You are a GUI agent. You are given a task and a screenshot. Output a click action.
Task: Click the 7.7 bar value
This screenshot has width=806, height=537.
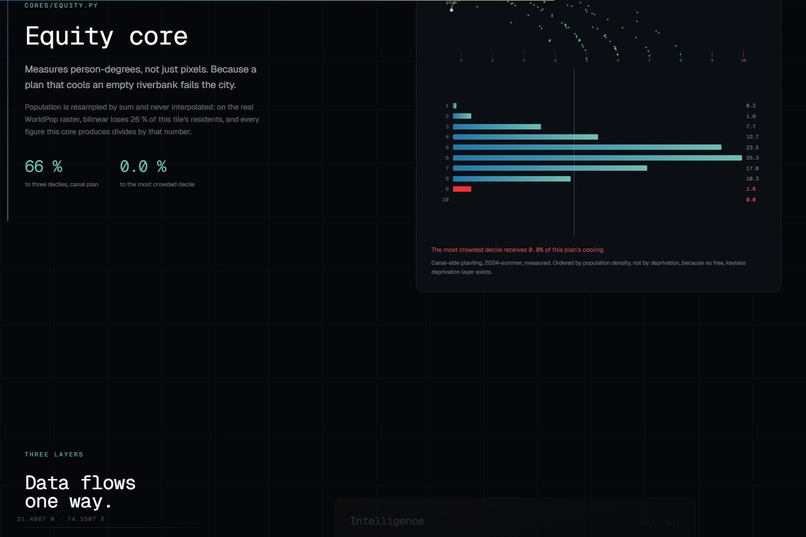tap(751, 126)
